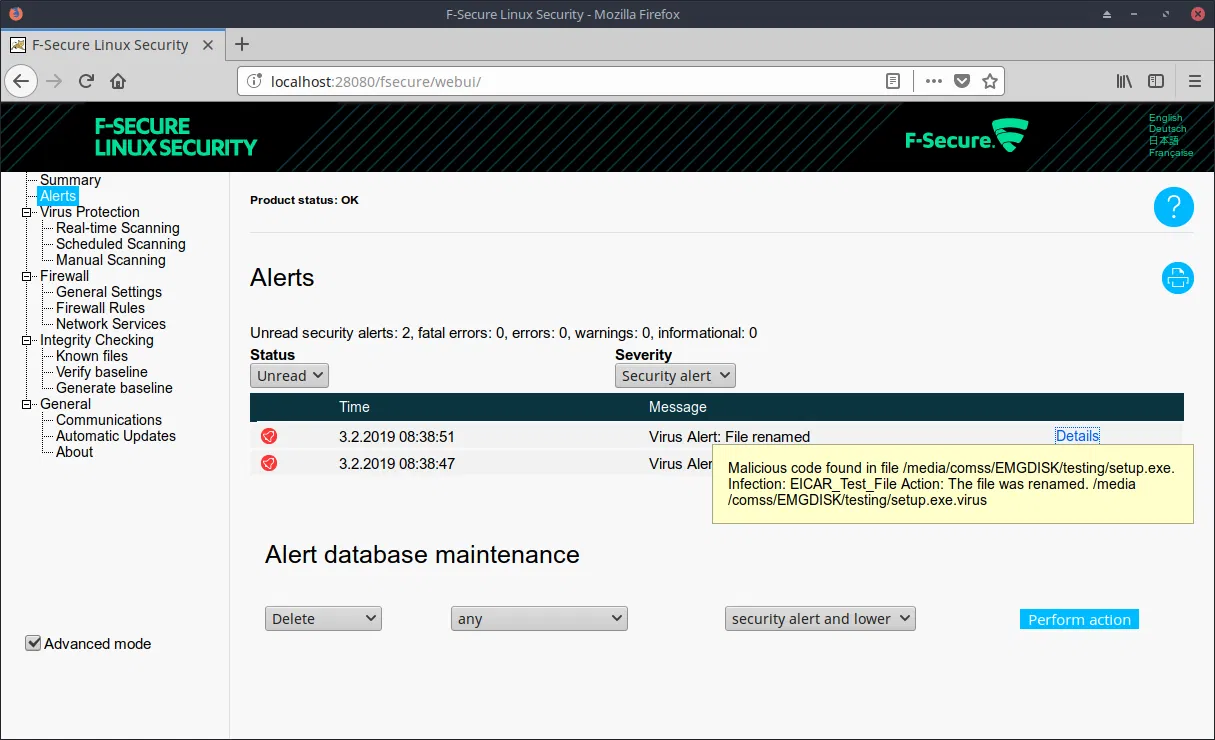Image resolution: width=1215 pixels, height=740 pixels.
Task: Open the Delete action dropdown
Action: click(x=324, y=619)
